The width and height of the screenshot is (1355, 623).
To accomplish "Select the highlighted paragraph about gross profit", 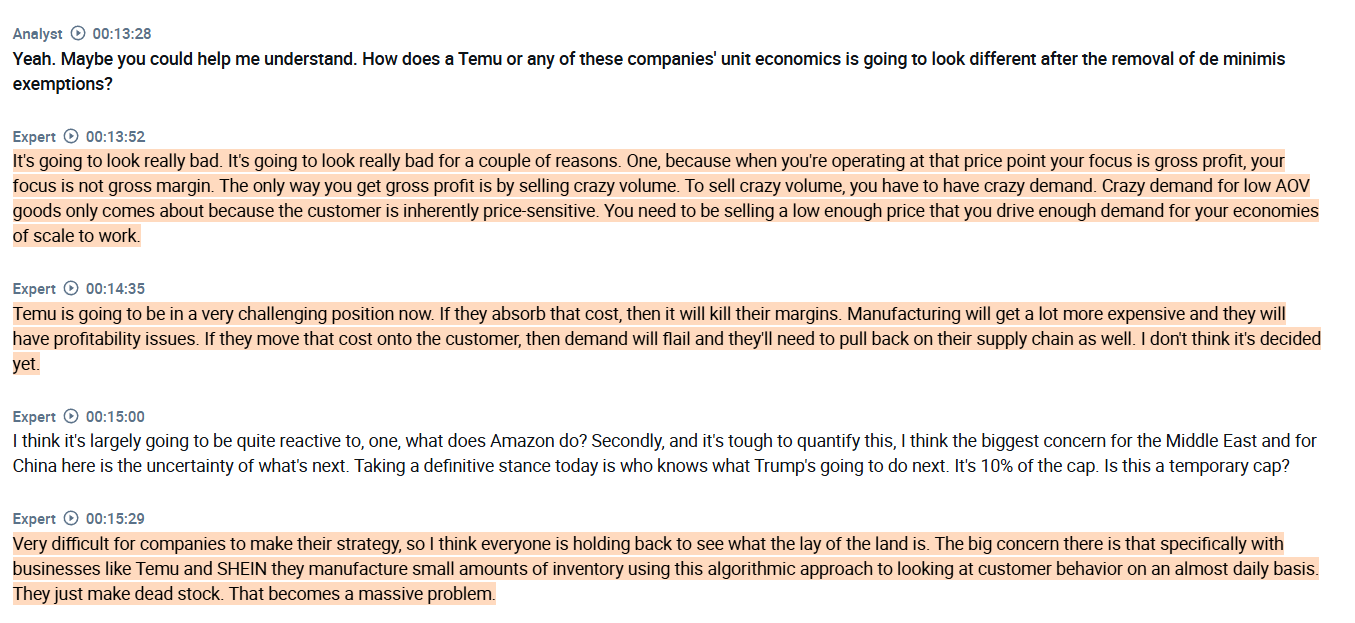I will tap(666, 198).
